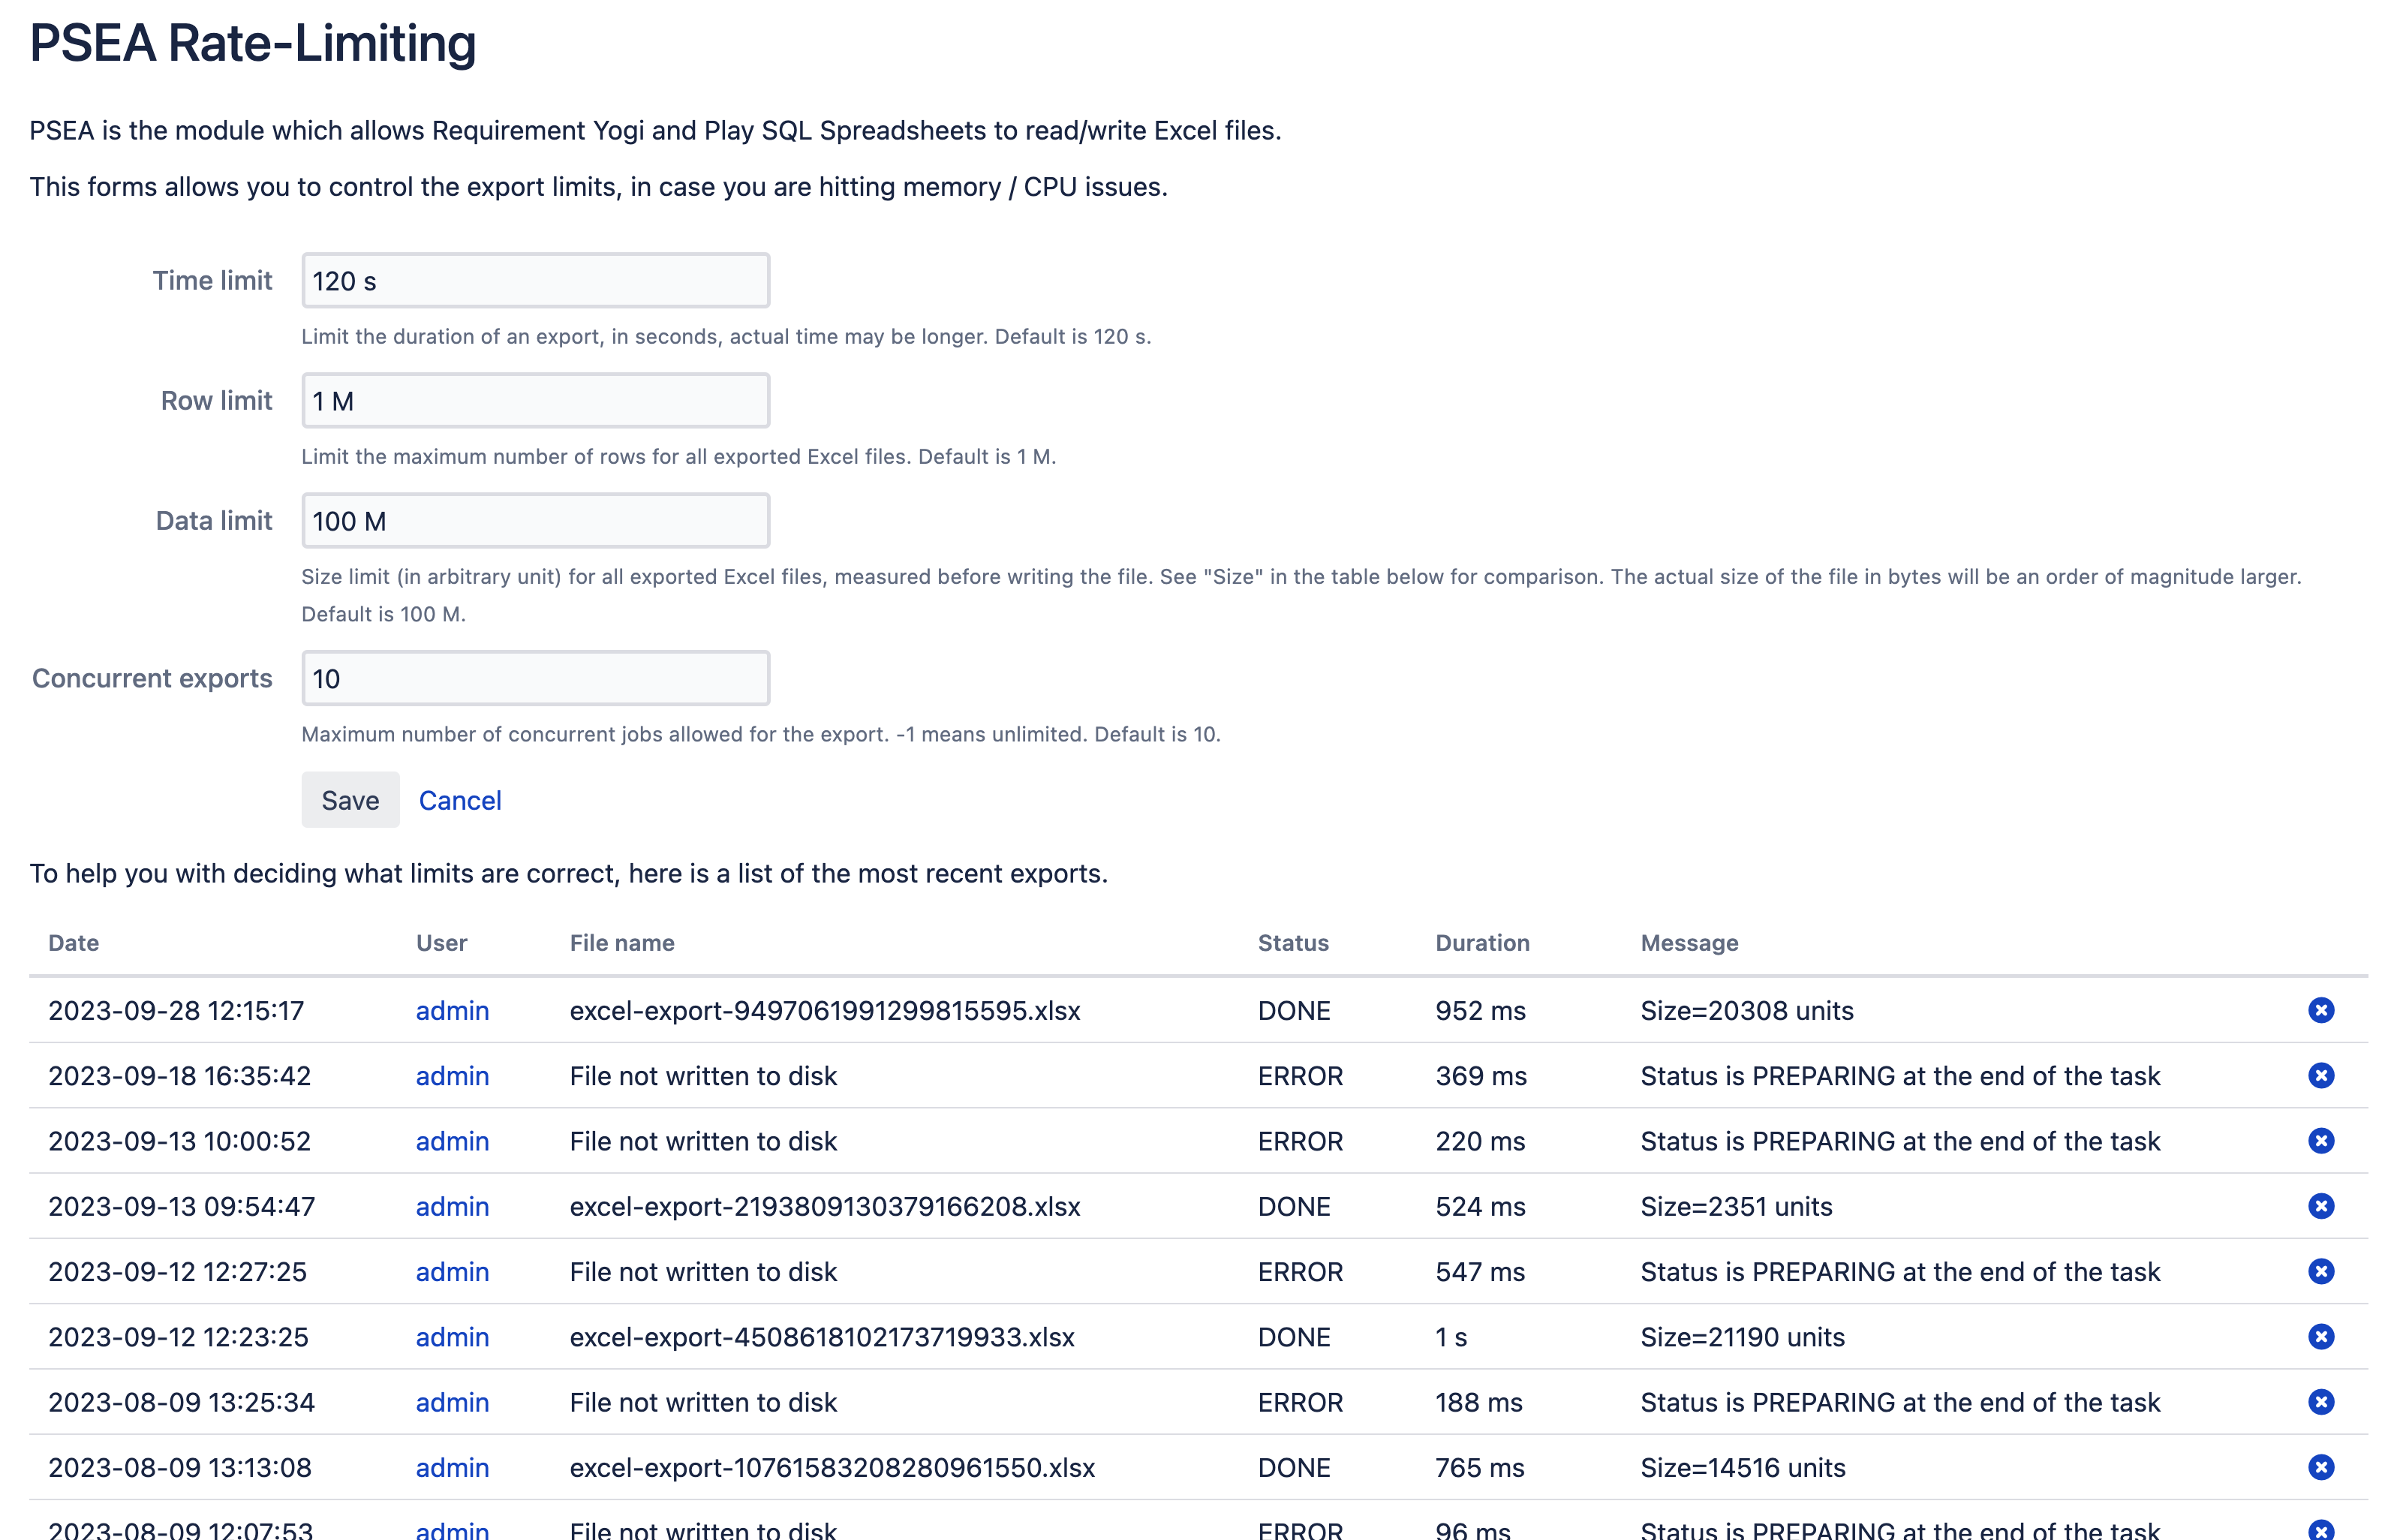Focus the Time limit input field
Image resolution: width=2394 pixels, height=1540 pixels.
[535, 281]
